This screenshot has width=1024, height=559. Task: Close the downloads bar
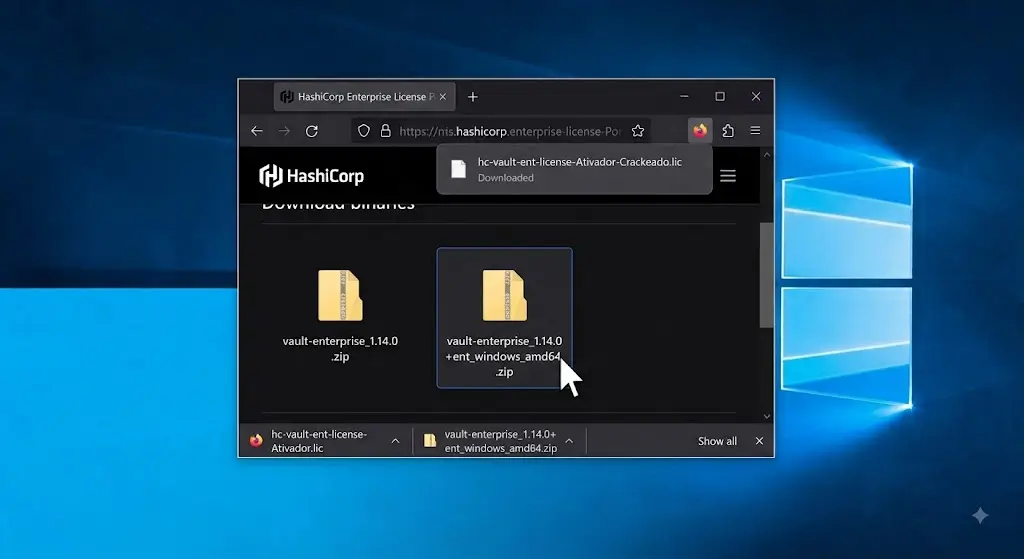[759, 441]
